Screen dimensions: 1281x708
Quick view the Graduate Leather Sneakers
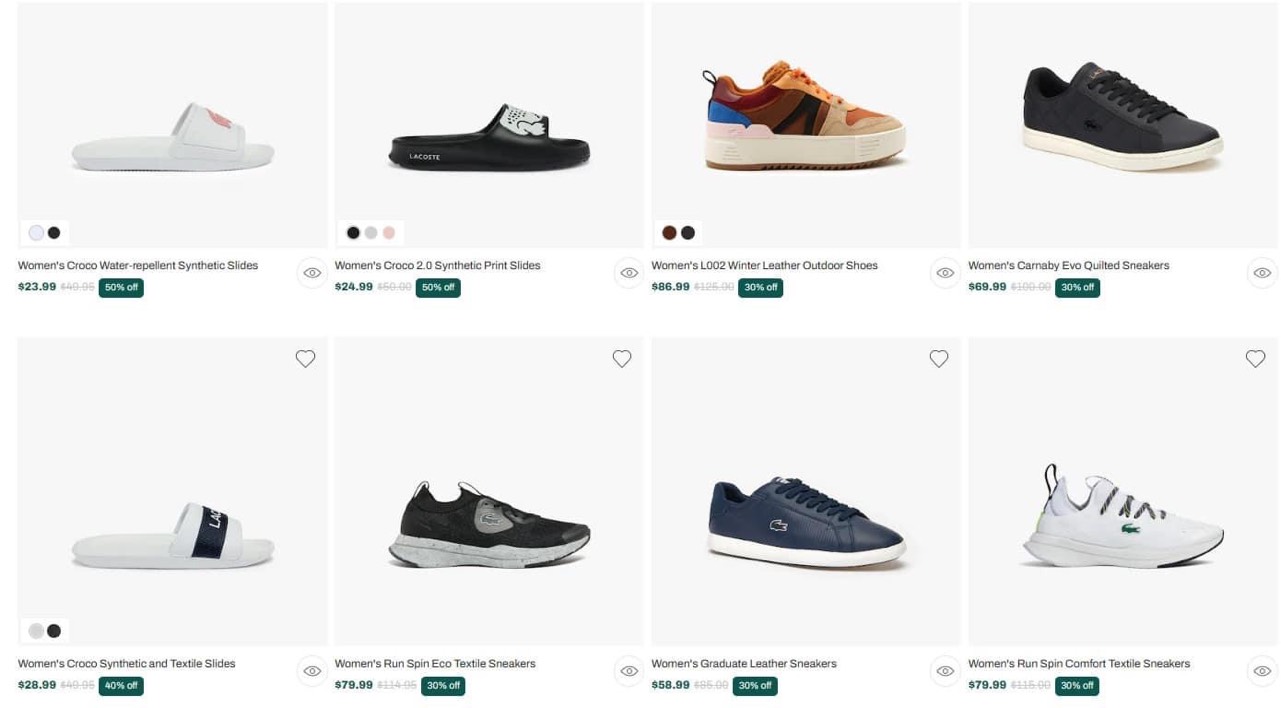pos(945,671)
